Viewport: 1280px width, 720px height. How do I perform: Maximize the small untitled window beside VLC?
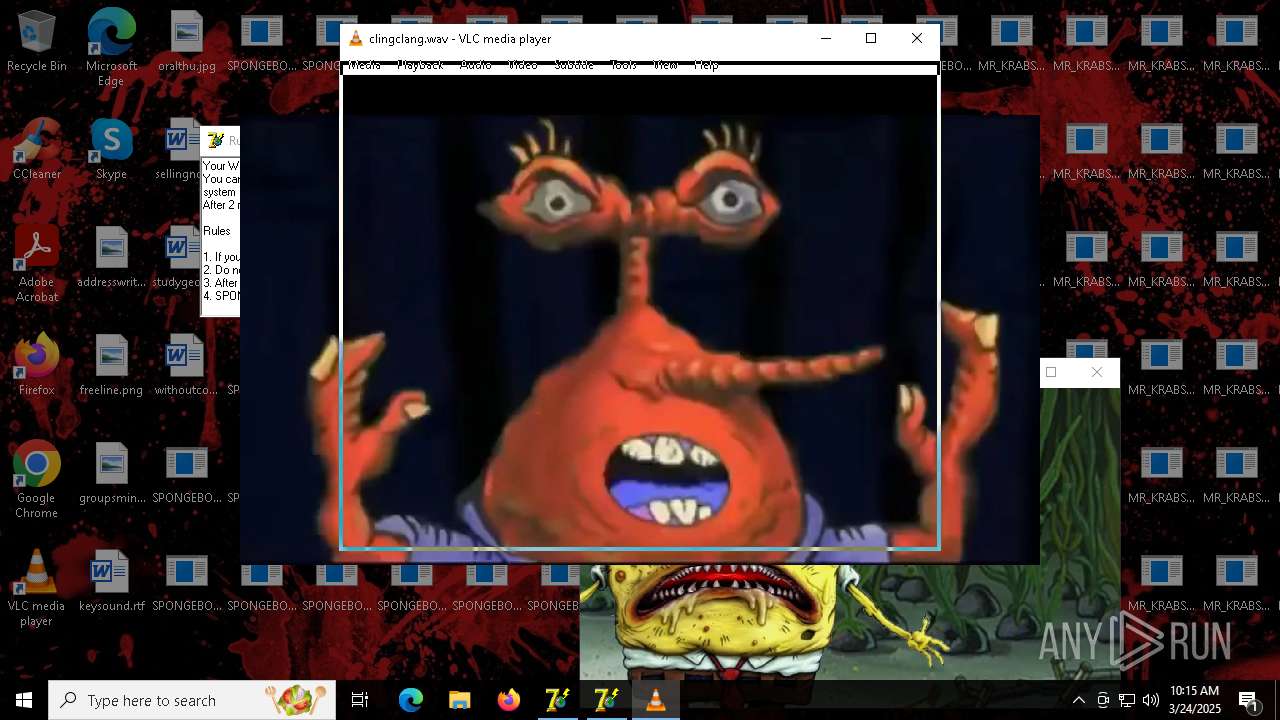1051,372
